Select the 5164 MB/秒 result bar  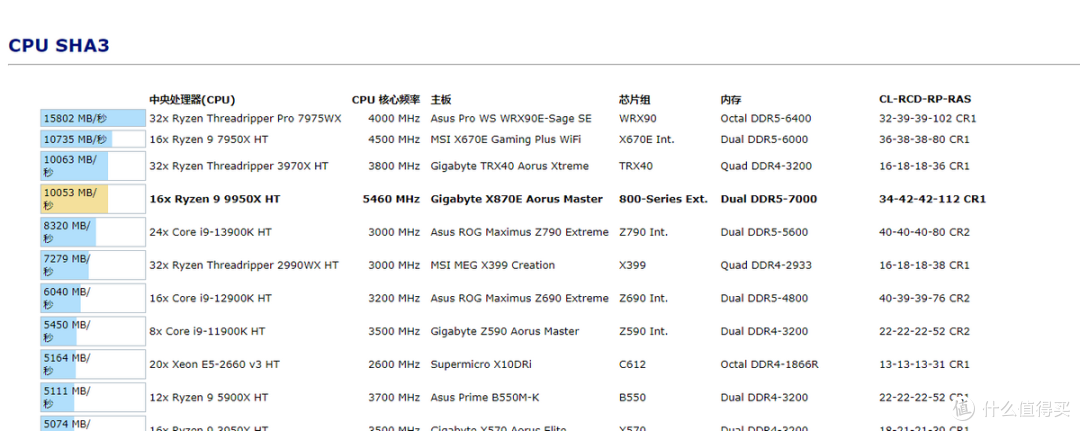[x=93, y=364]
